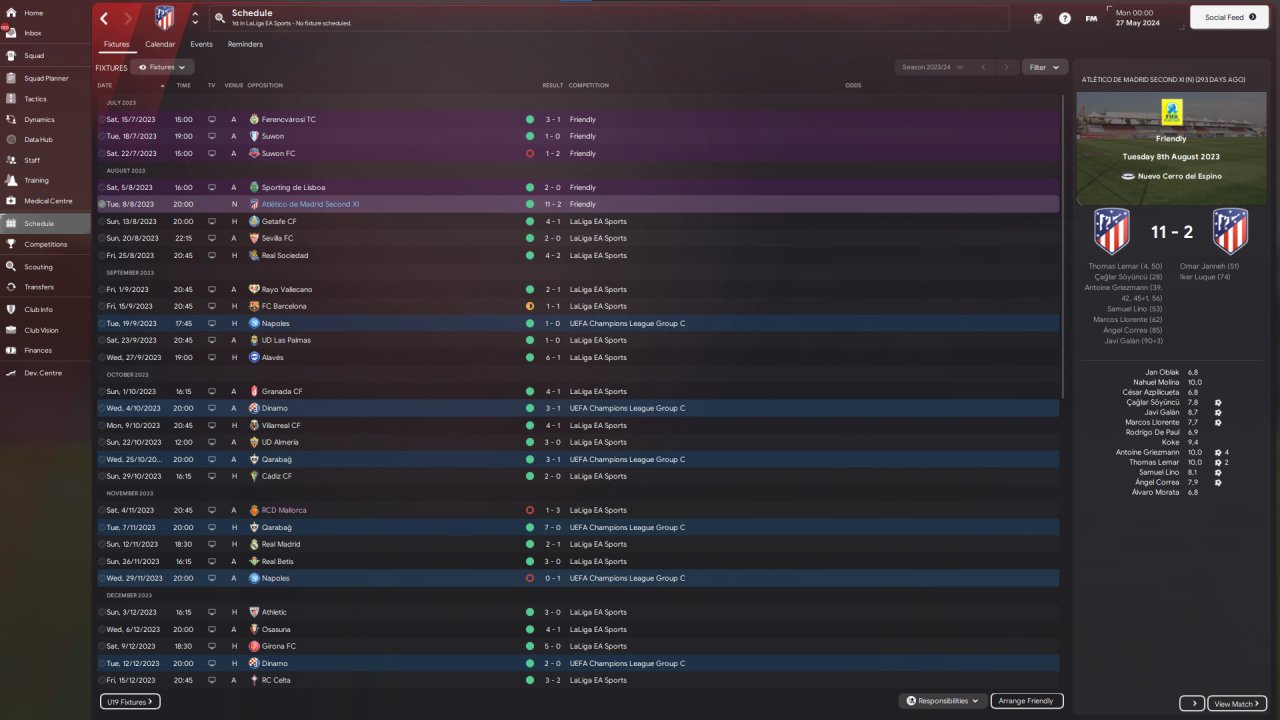Toggle the selector on the Girona FC row
Screen dimensions: 1280x720
pyautogui.click(x=102, y=647)
